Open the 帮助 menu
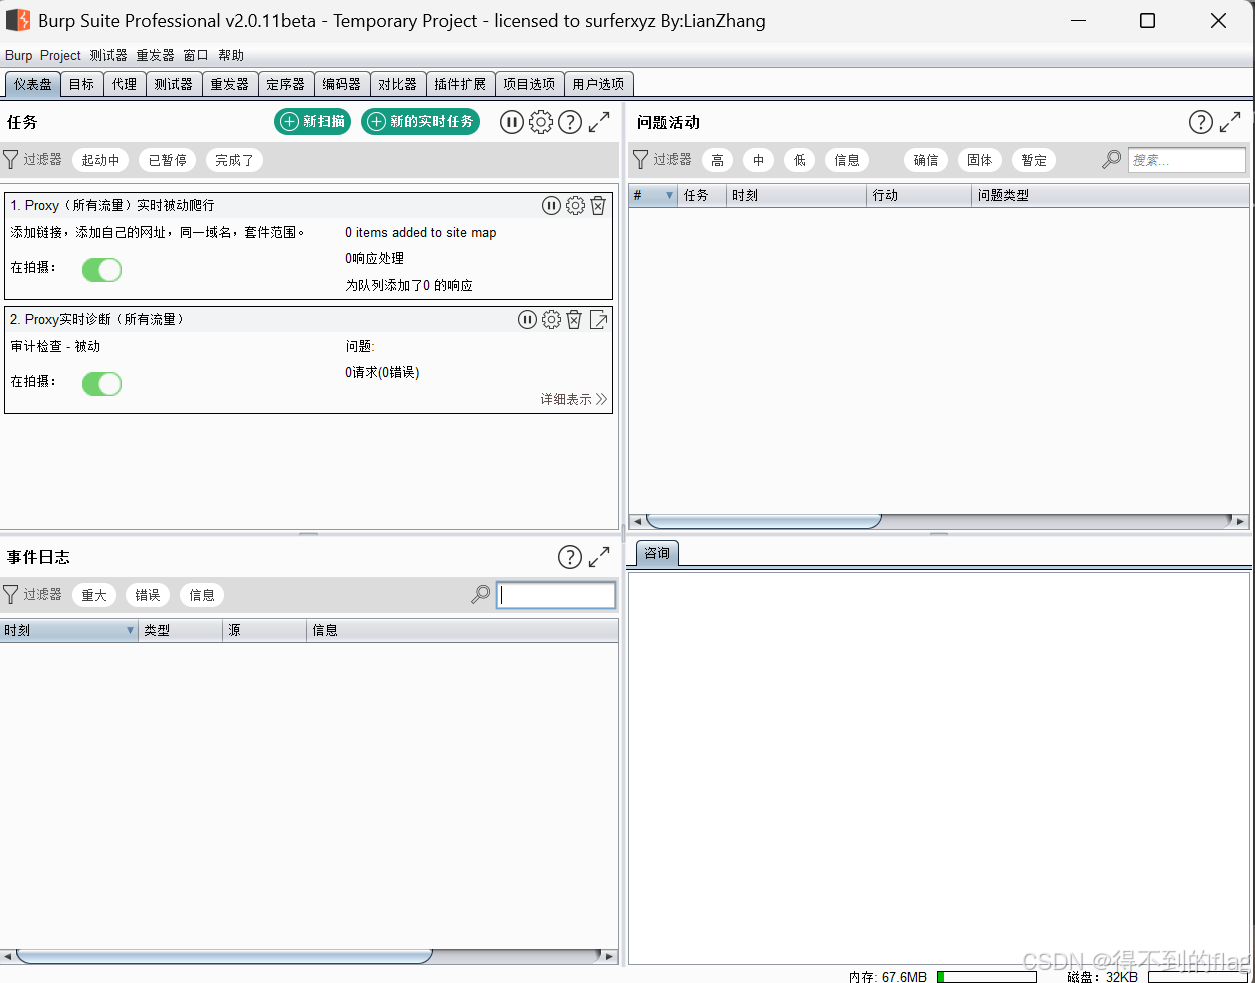1255x983 pixels. pyautogui.click(x=231, y=55)
